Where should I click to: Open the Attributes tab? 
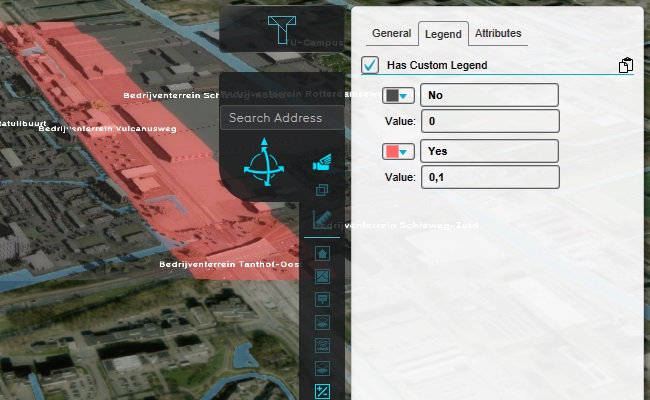tap(498, 33)
